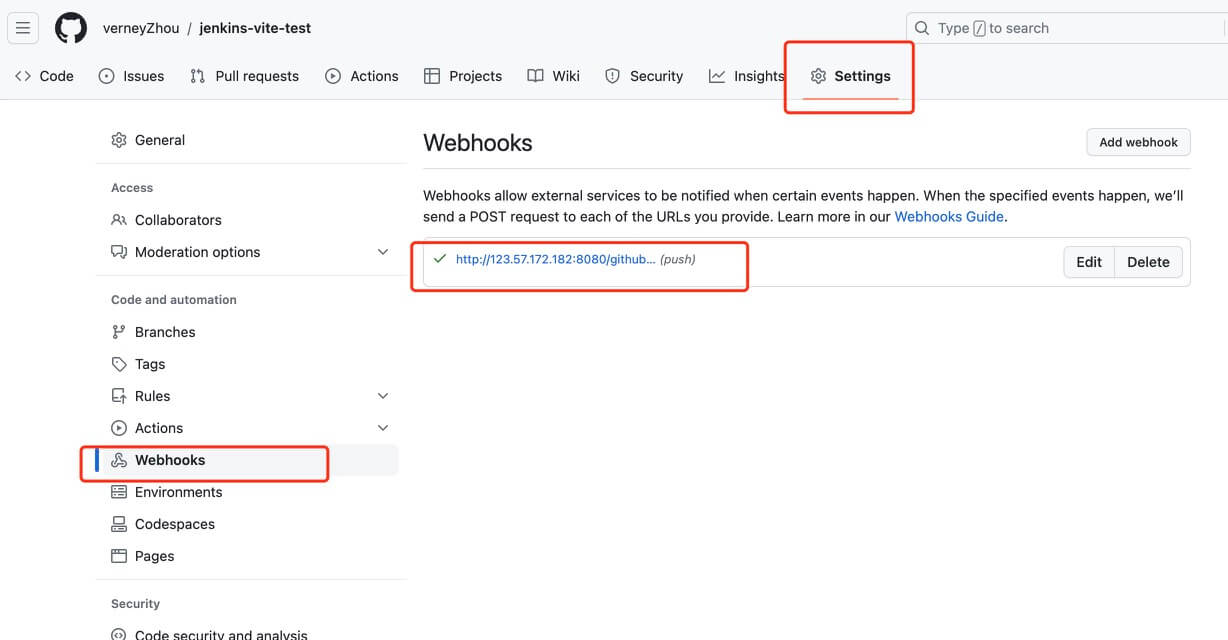Image resolution: width=1228 pixels, height=640 pixels.
Task: Switch to the Pull requests tab
Action: point(244,76)
